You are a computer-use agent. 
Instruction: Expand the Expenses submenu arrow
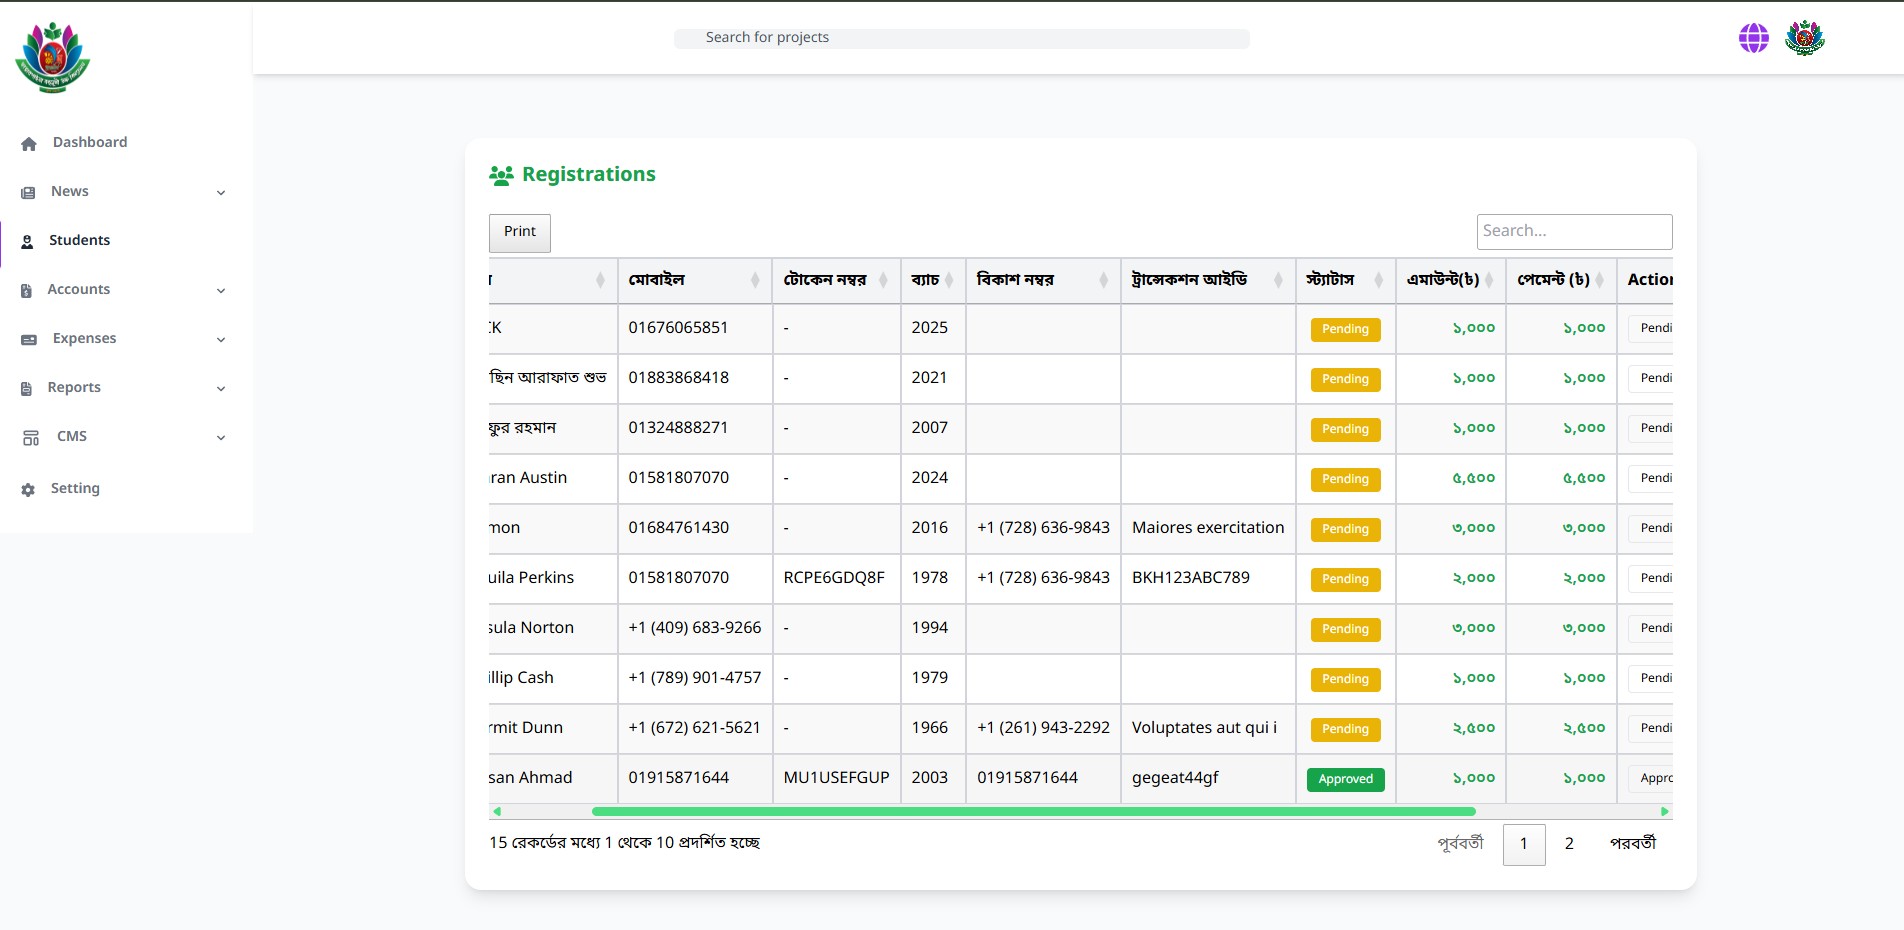[221, 340]
